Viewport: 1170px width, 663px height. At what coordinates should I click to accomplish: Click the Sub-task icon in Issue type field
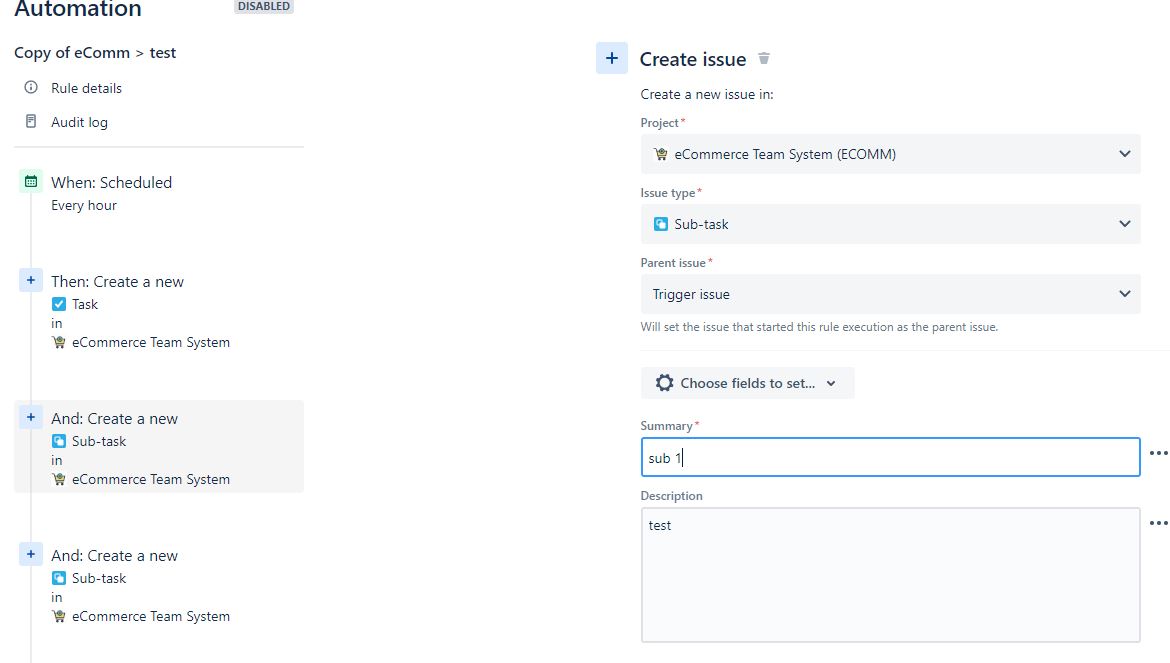[x=660, y=224]
